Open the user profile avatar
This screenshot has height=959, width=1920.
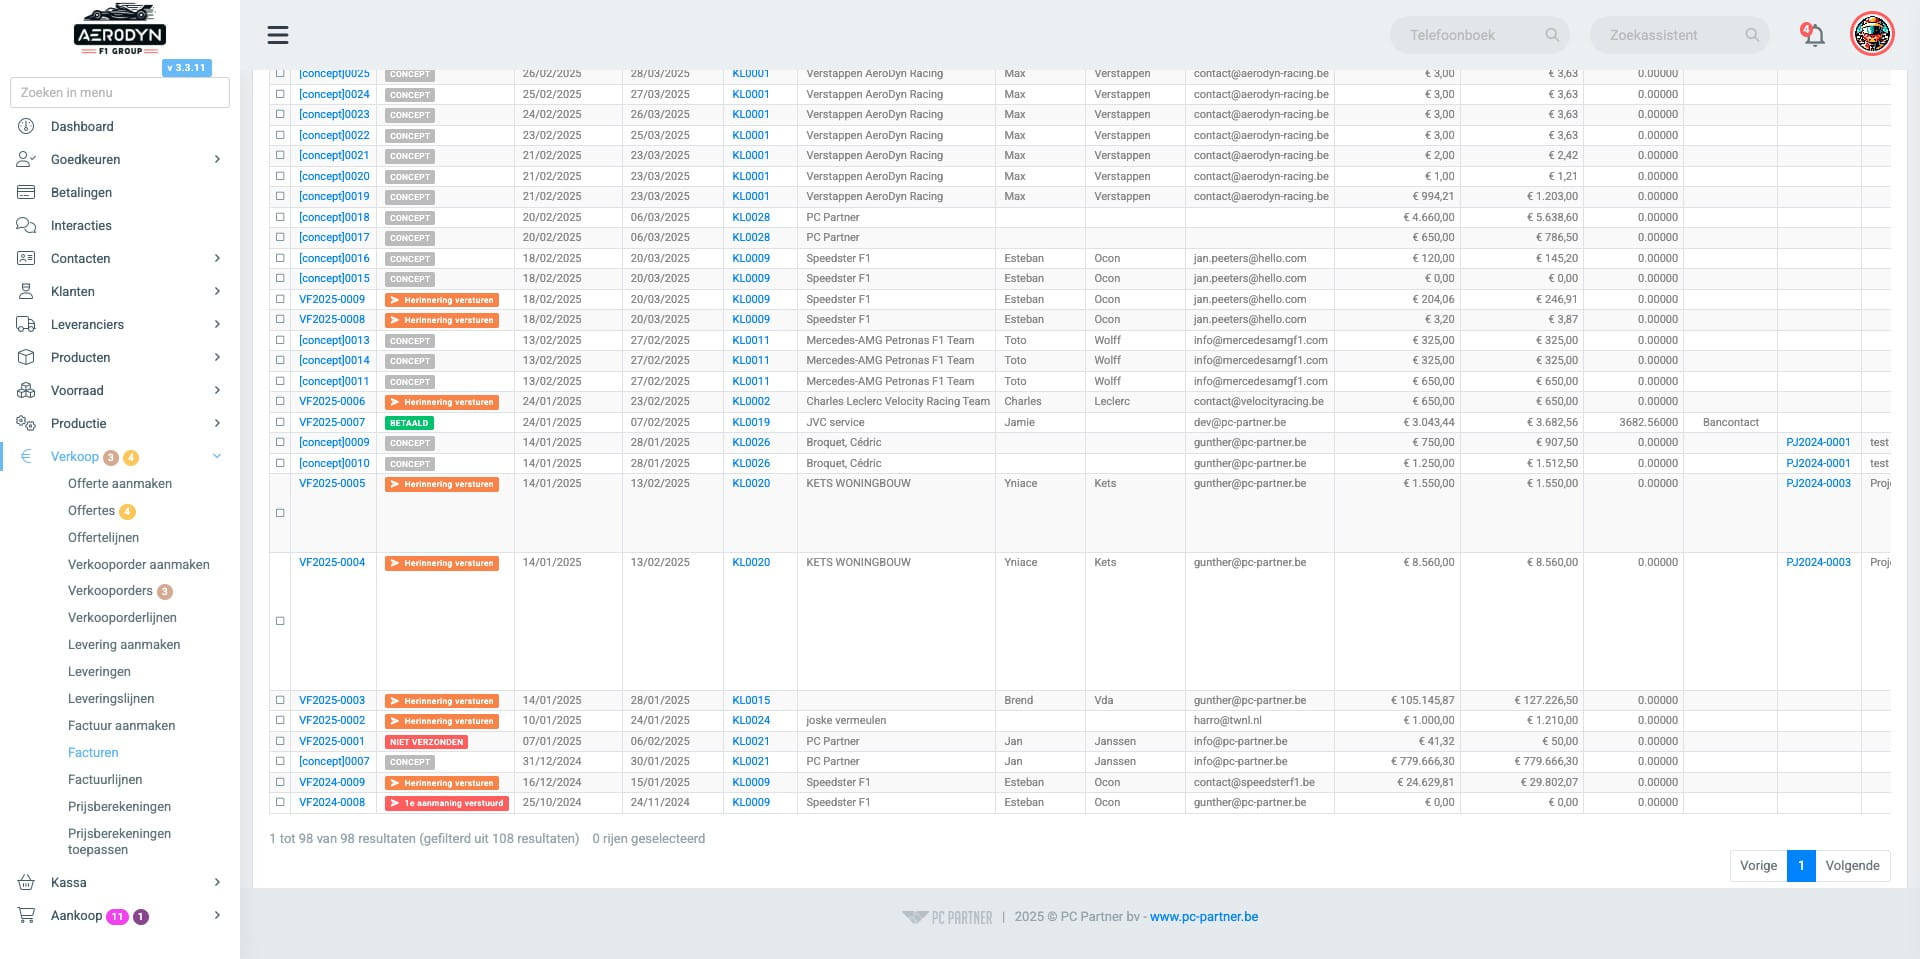(1872, 35)
